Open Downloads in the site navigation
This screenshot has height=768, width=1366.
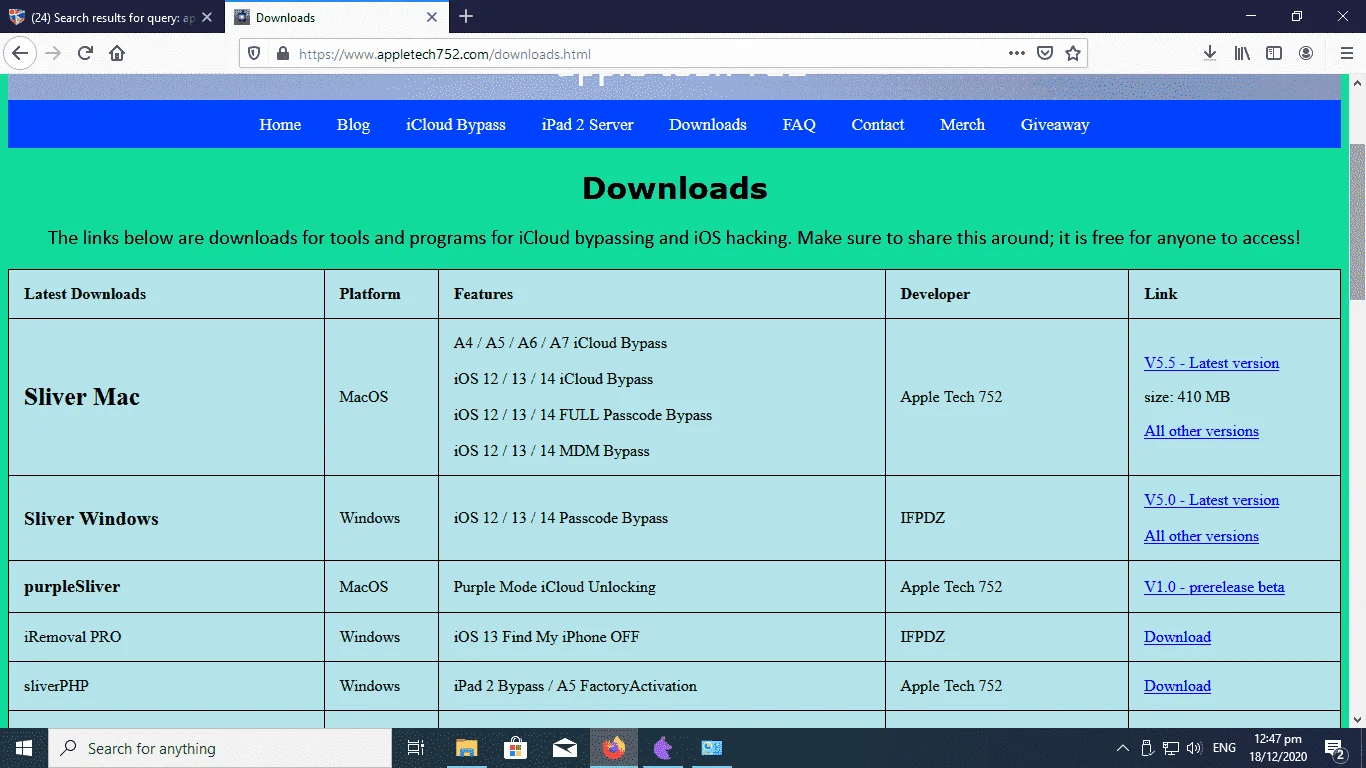click(x=708, y=125)
